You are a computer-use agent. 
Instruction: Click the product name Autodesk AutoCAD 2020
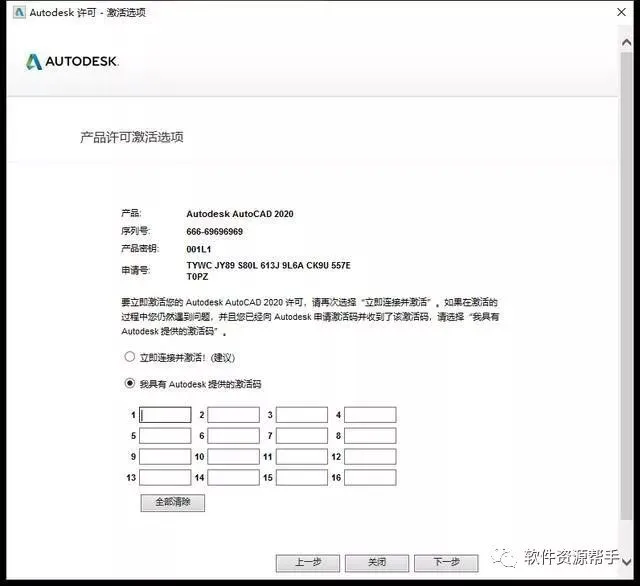(x=240, y=214)
